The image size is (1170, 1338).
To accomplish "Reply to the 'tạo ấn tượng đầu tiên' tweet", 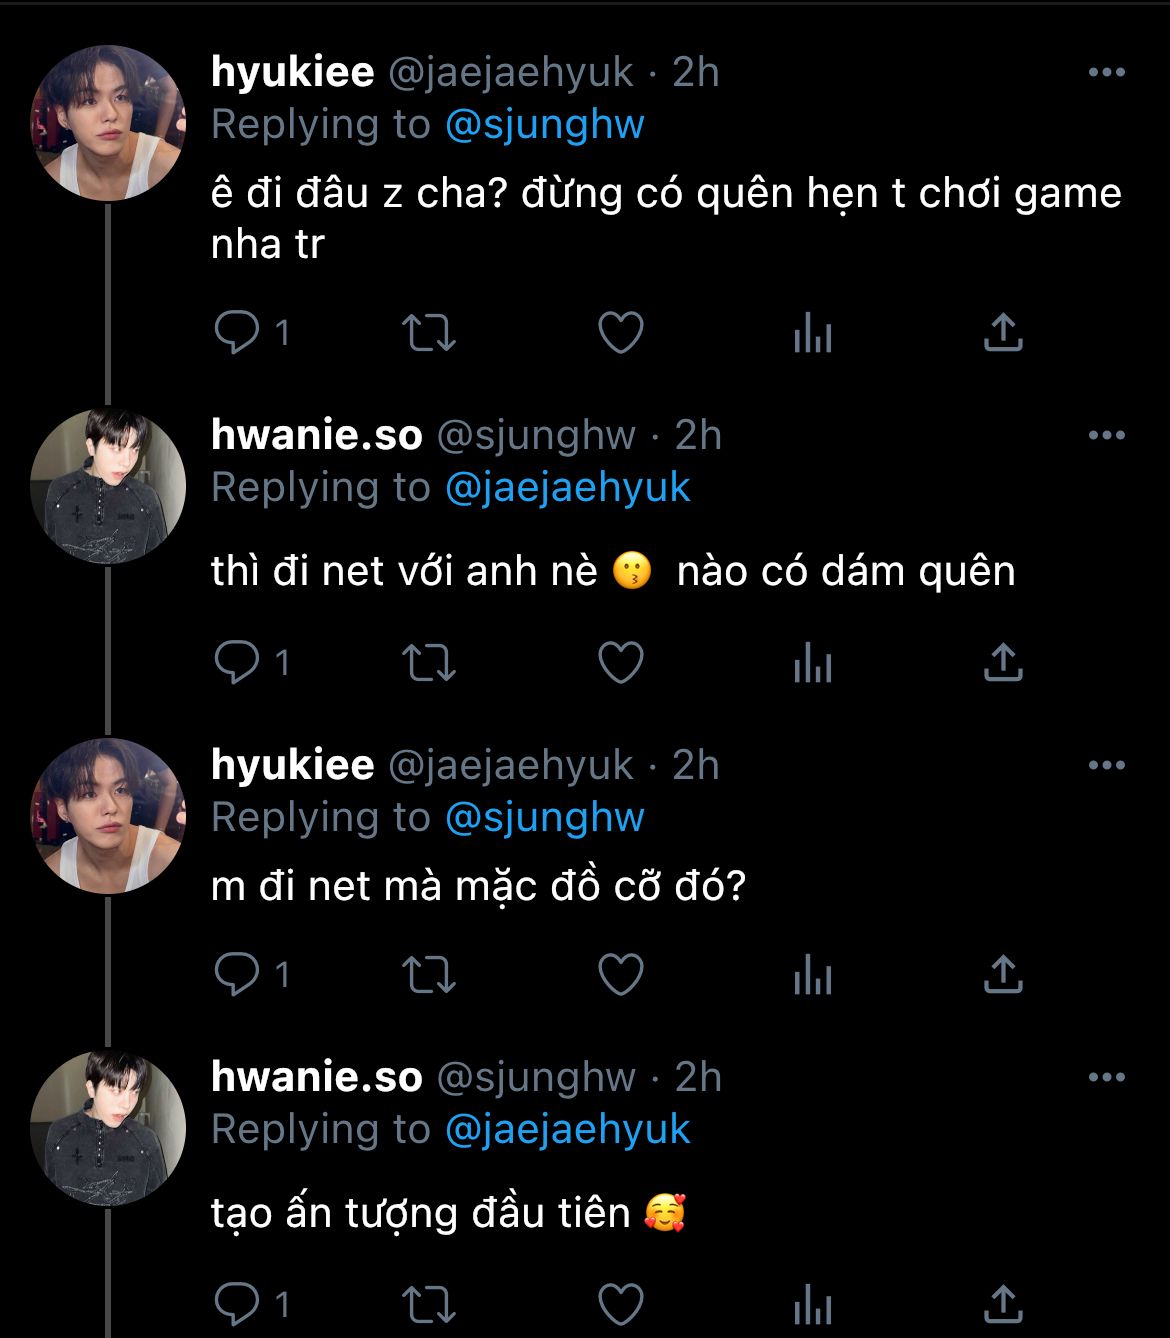I will click(237, 1303).
